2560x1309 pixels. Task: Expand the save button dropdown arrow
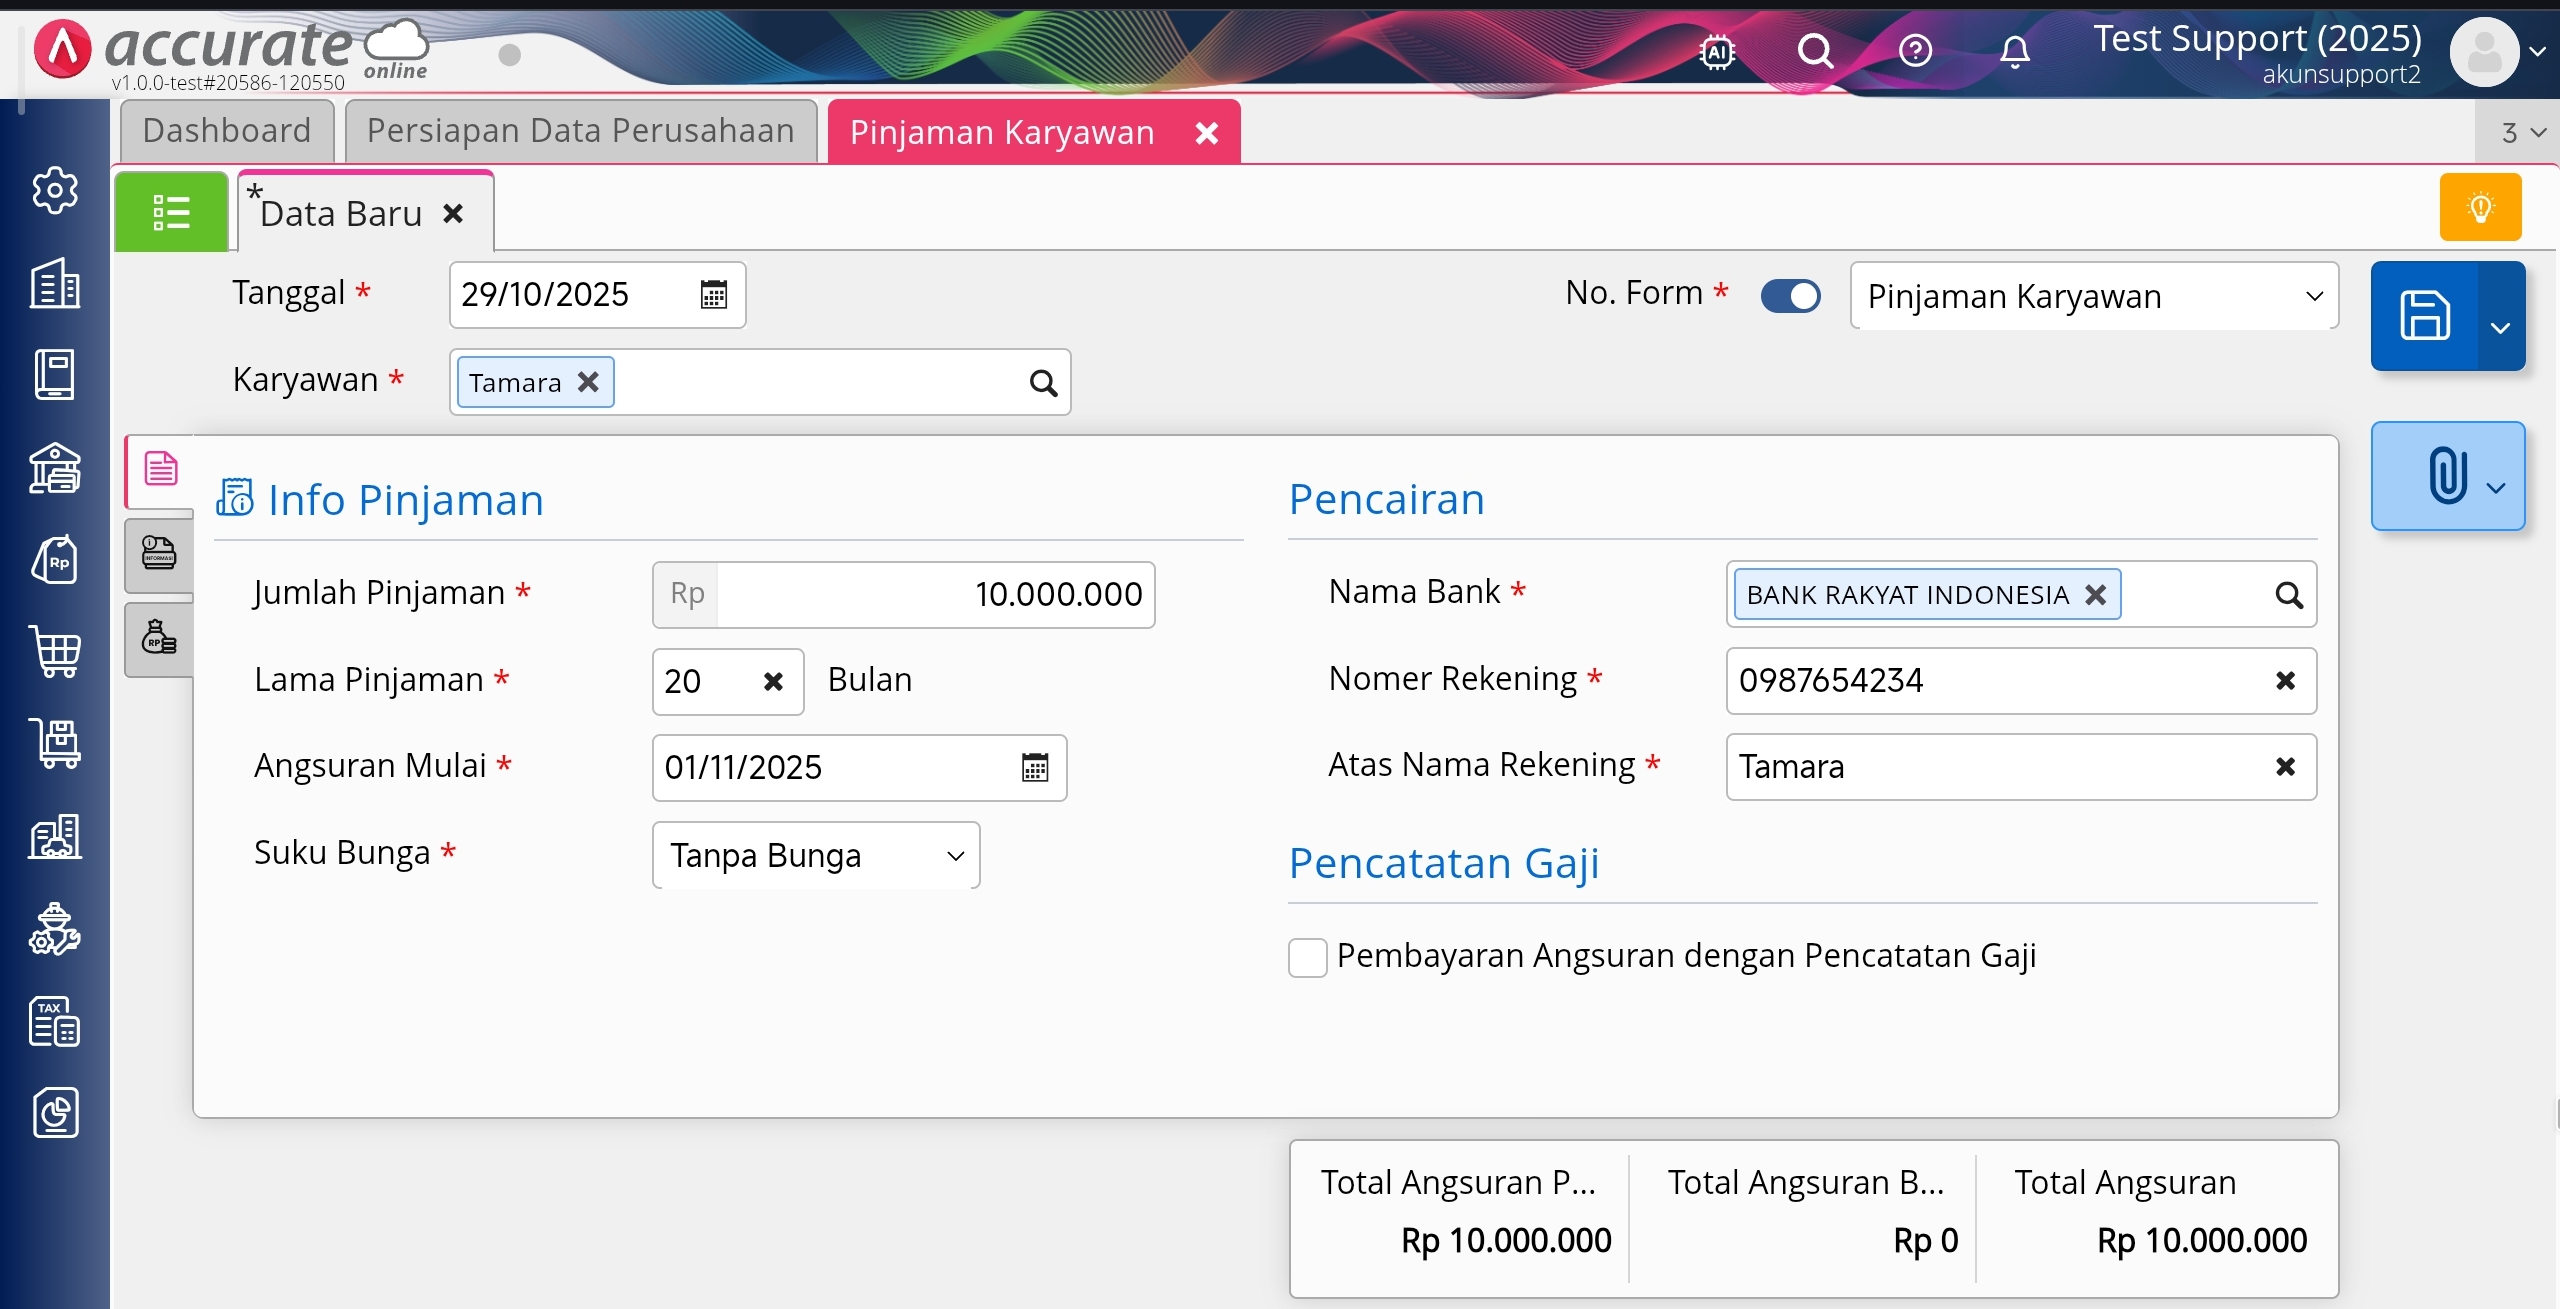tap(2500, 327)
